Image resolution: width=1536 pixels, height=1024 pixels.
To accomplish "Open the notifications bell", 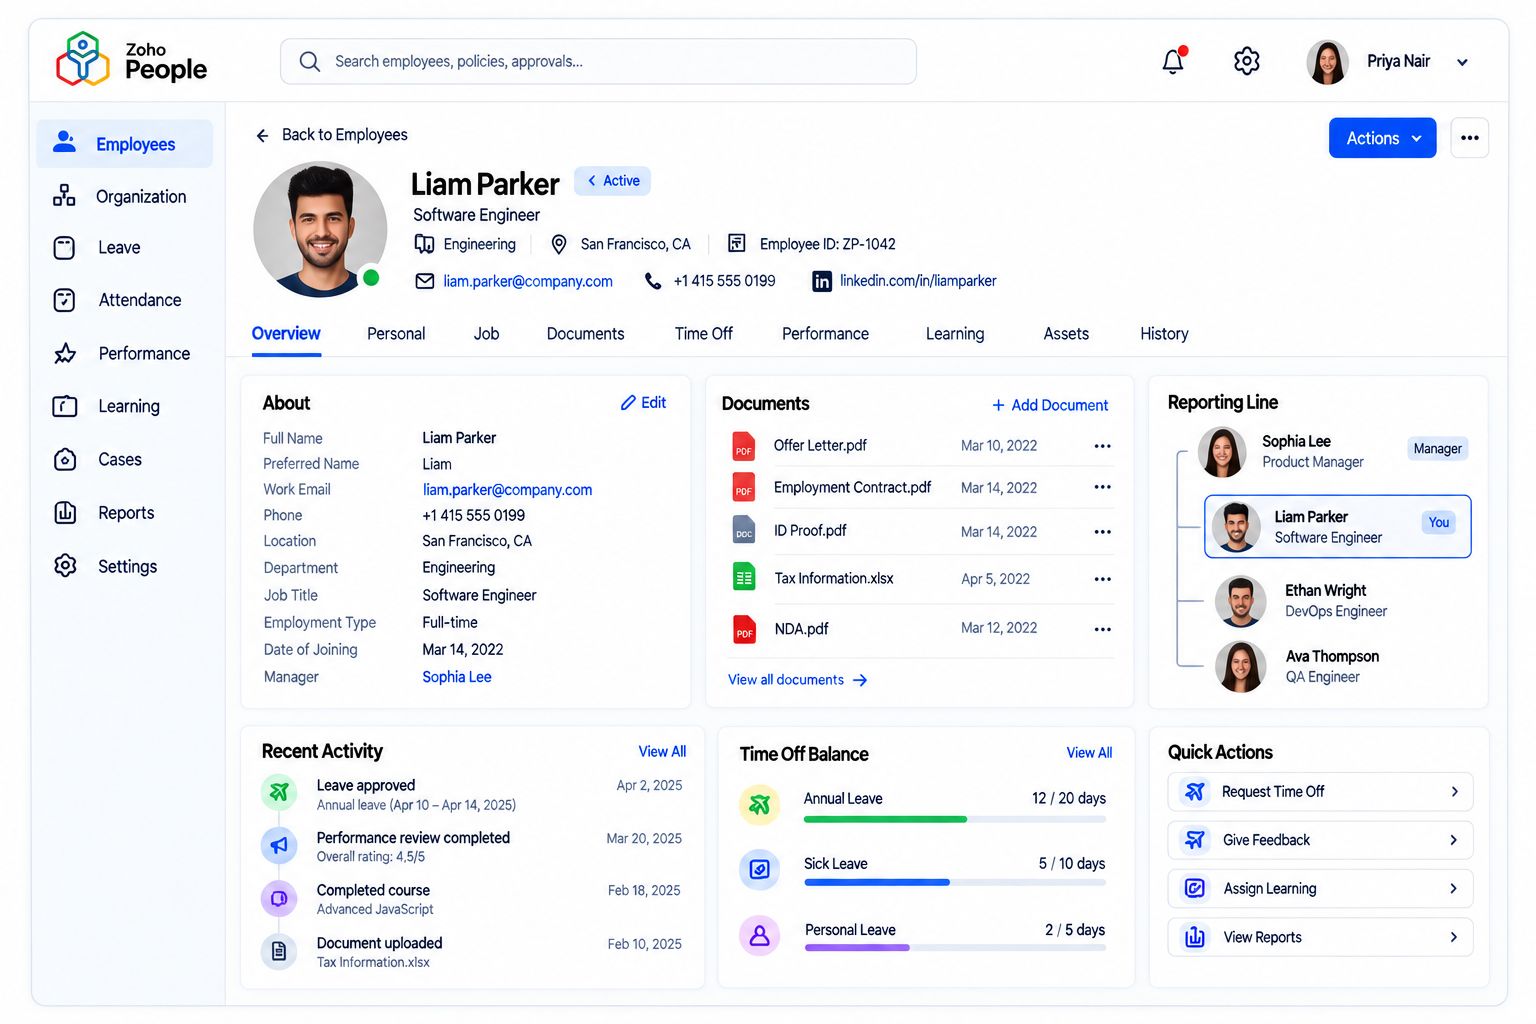I will (1173, 61).
